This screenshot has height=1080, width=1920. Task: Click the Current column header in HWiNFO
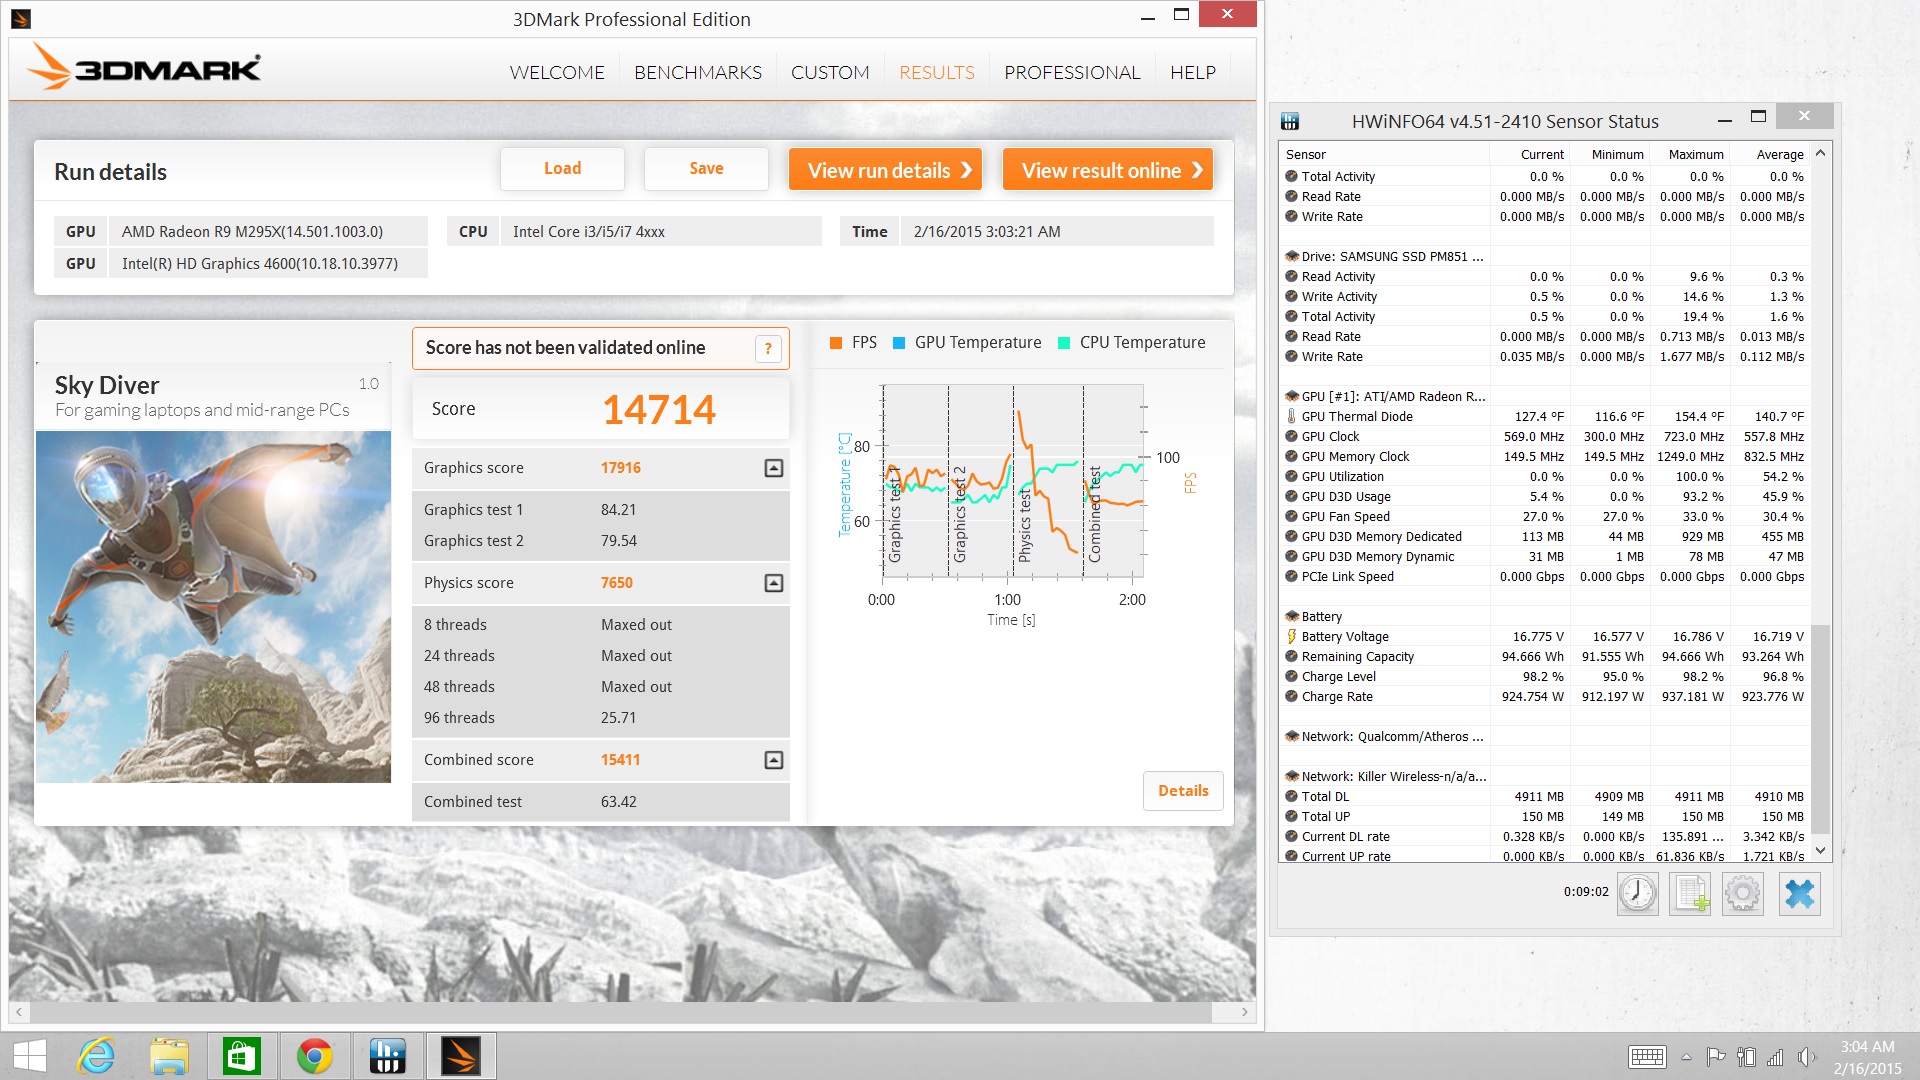[1528, 154]
